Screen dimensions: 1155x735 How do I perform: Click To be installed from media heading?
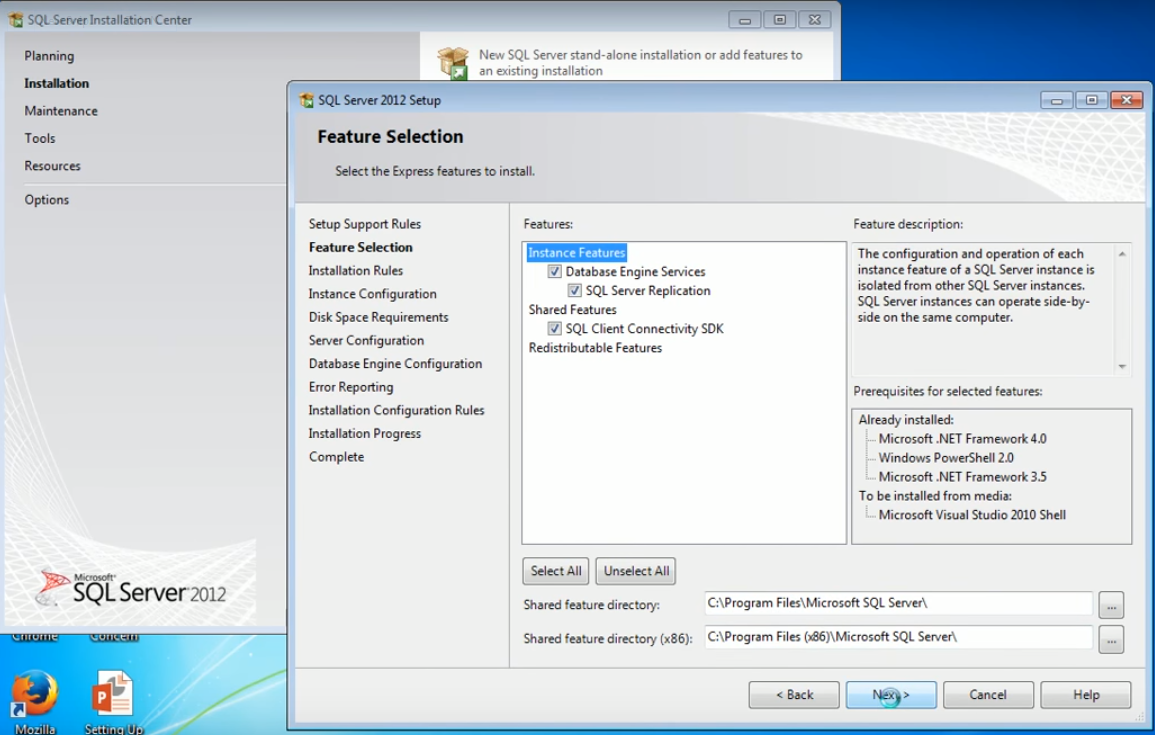tap(935, 496)
